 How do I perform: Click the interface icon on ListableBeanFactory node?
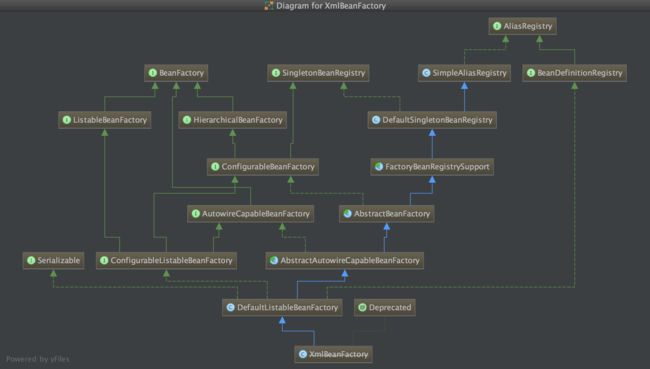coord(66,120)
